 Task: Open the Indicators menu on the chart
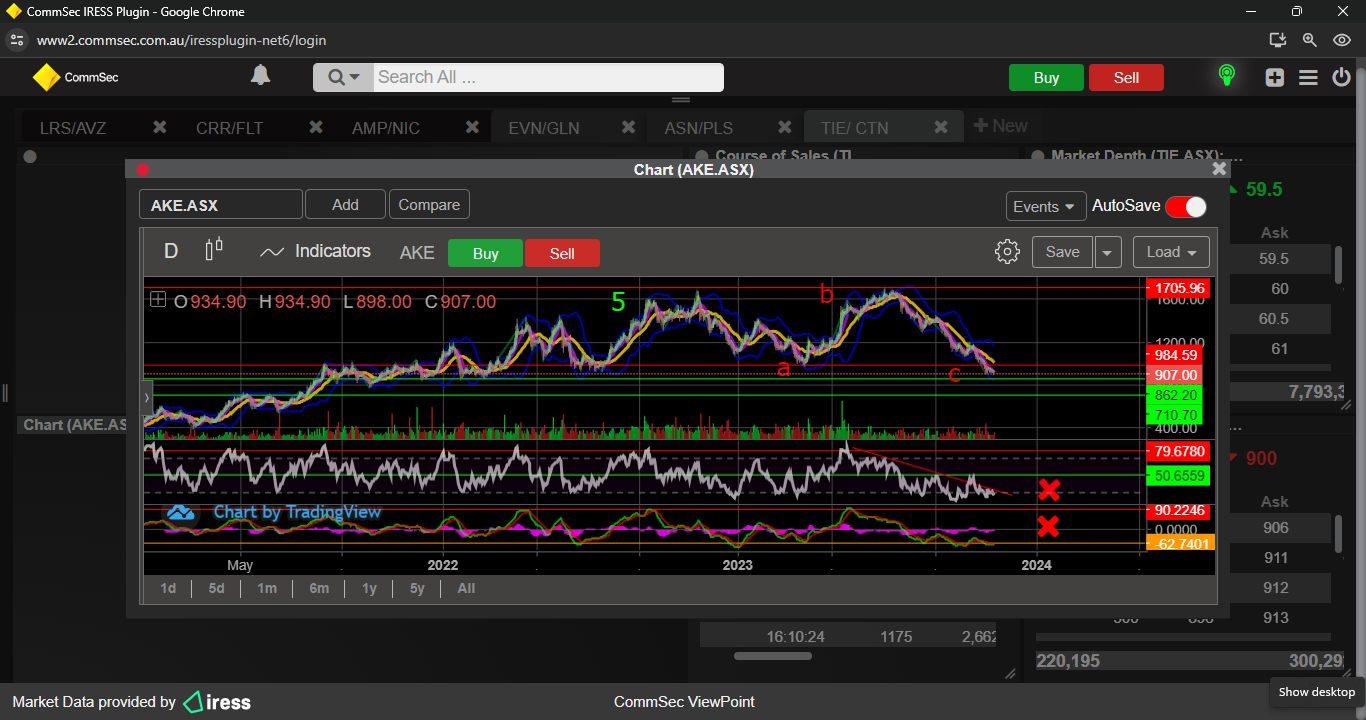315,252
